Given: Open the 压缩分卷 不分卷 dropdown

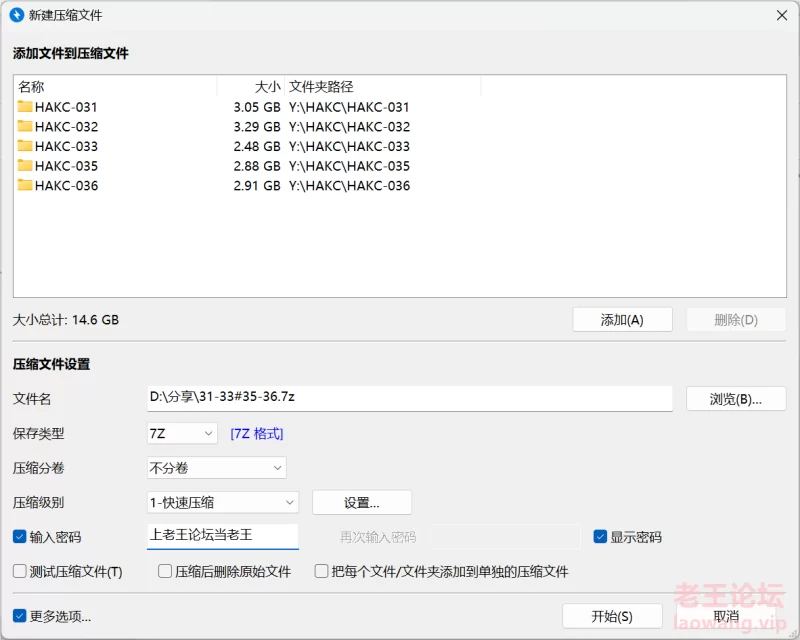Looking at the screenshot, I should 217,468.
